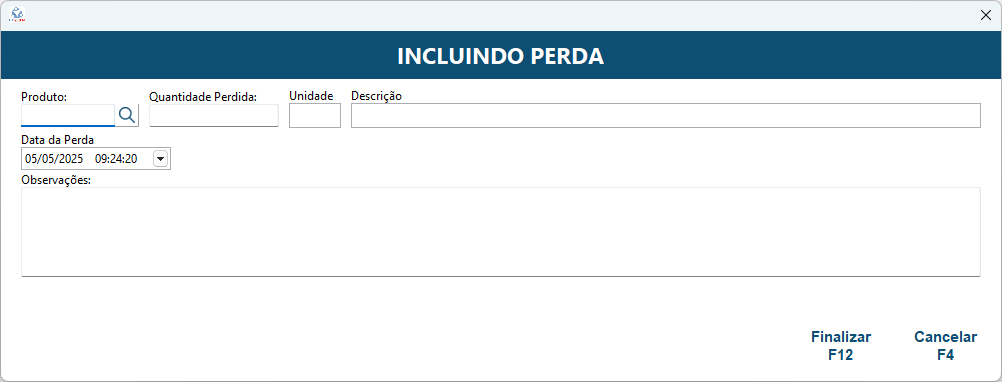
Task: Click the INCLUINDO PERDA header title
Action: (500, 56)
